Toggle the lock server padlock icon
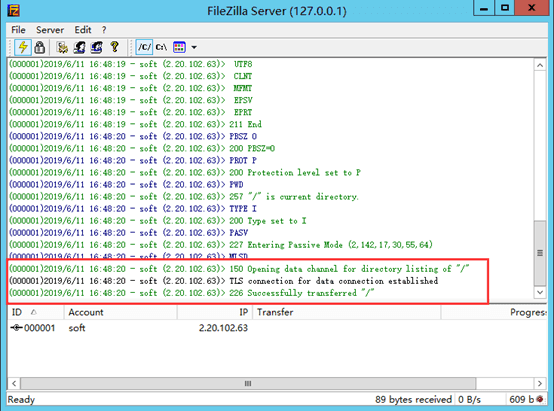The width and height of the screenshot is (554, 411). (x=40, y=47)
